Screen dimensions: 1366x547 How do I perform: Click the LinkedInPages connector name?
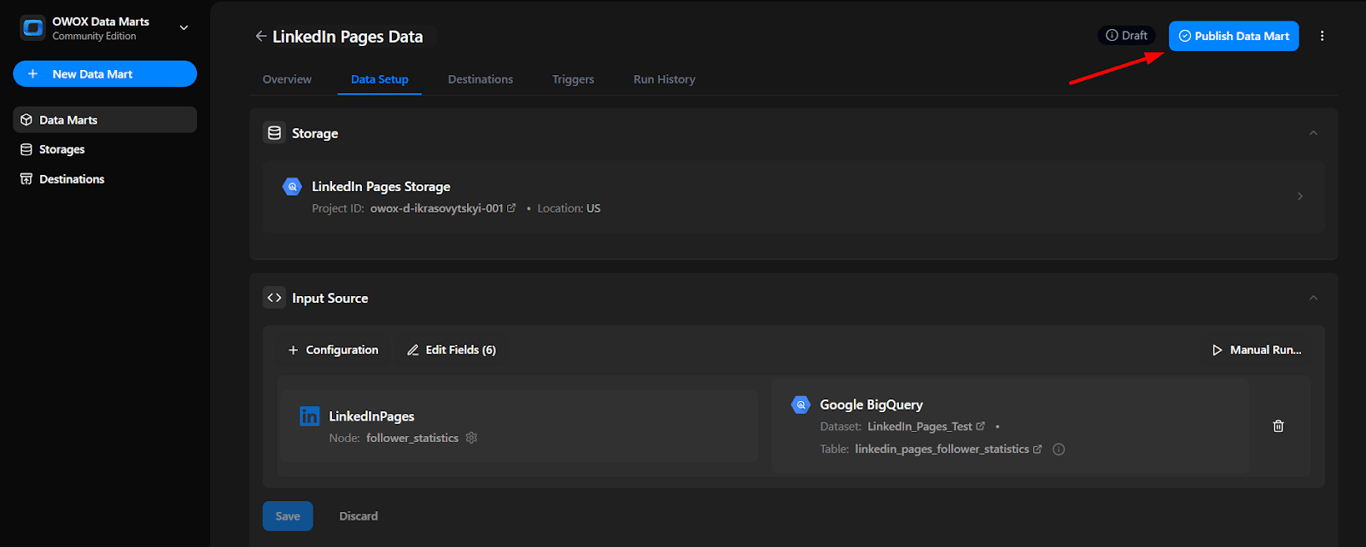371,416
